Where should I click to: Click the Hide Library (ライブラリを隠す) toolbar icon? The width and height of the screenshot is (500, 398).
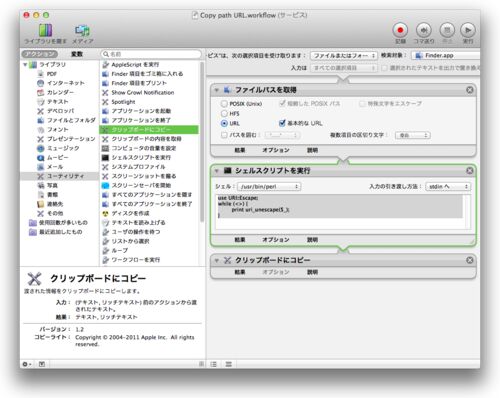click(x=46, y=31)
